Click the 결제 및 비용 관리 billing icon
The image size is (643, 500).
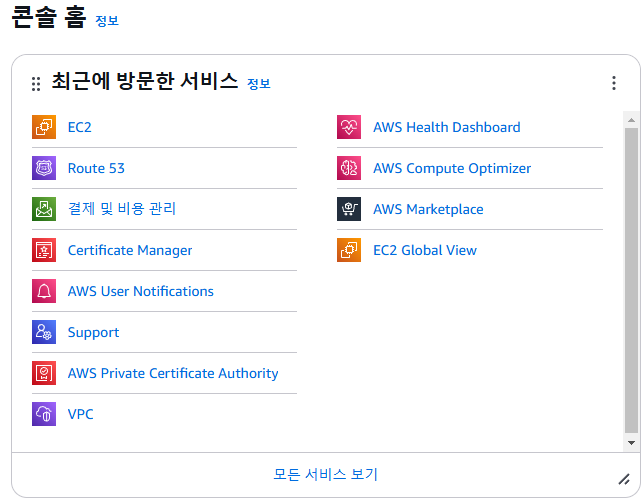coord(44,209)
